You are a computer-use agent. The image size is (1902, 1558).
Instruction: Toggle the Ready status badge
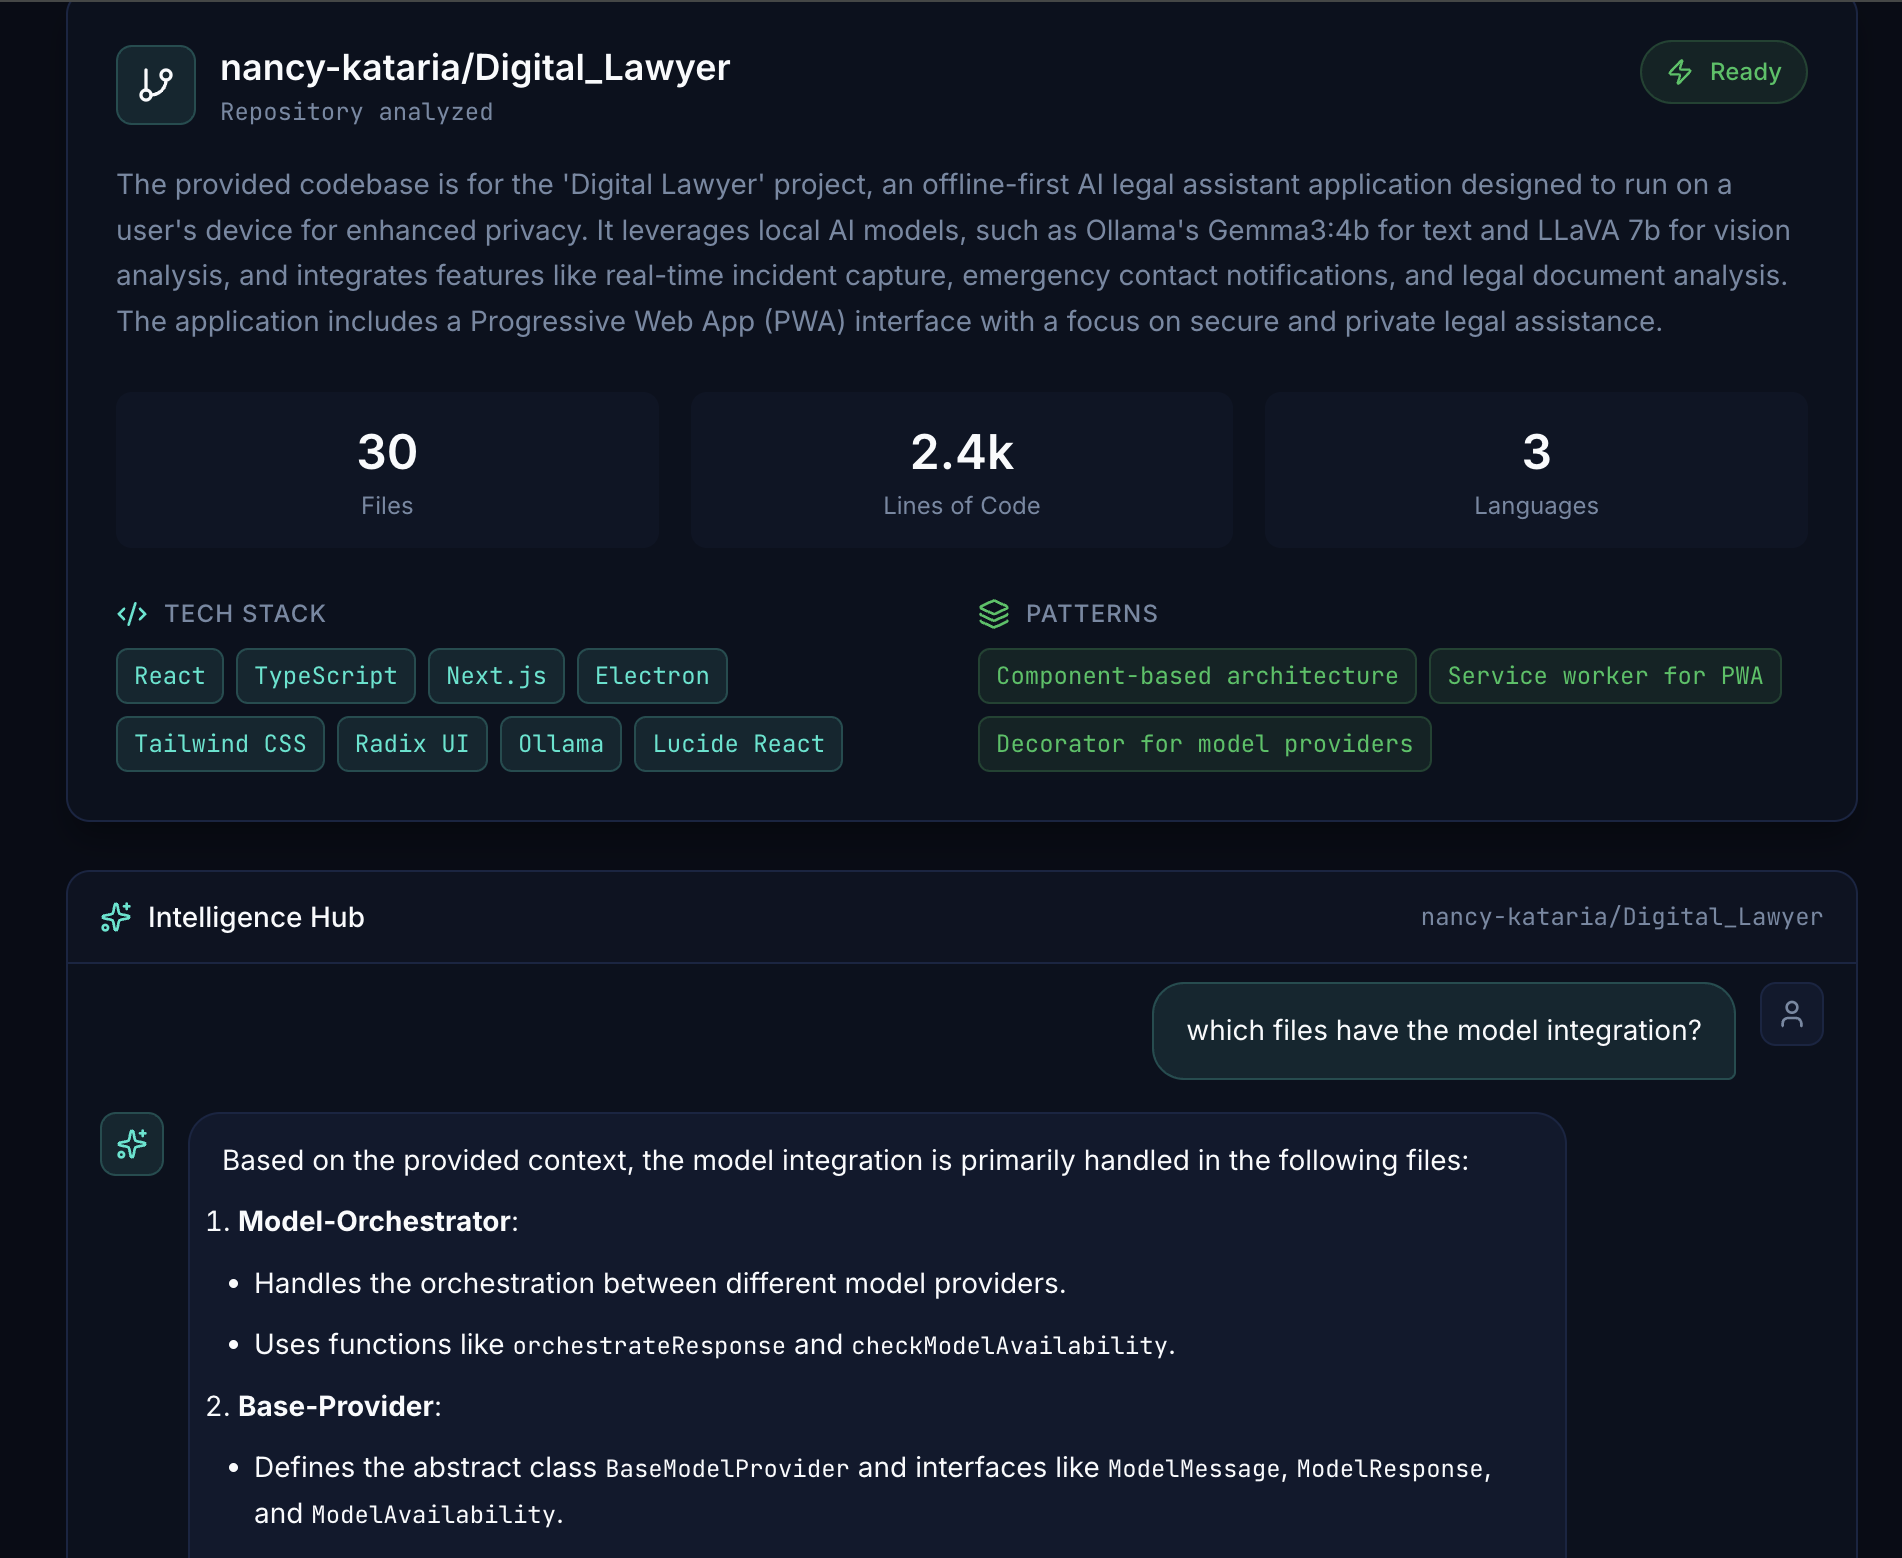coord(1723,71)
